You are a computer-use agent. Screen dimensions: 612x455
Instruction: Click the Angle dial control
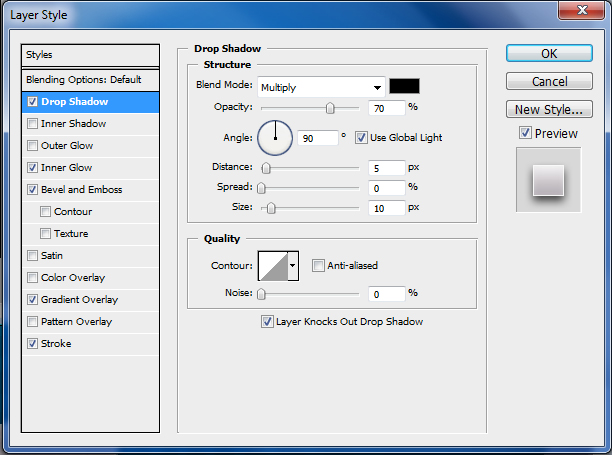(x=275, y=138)
